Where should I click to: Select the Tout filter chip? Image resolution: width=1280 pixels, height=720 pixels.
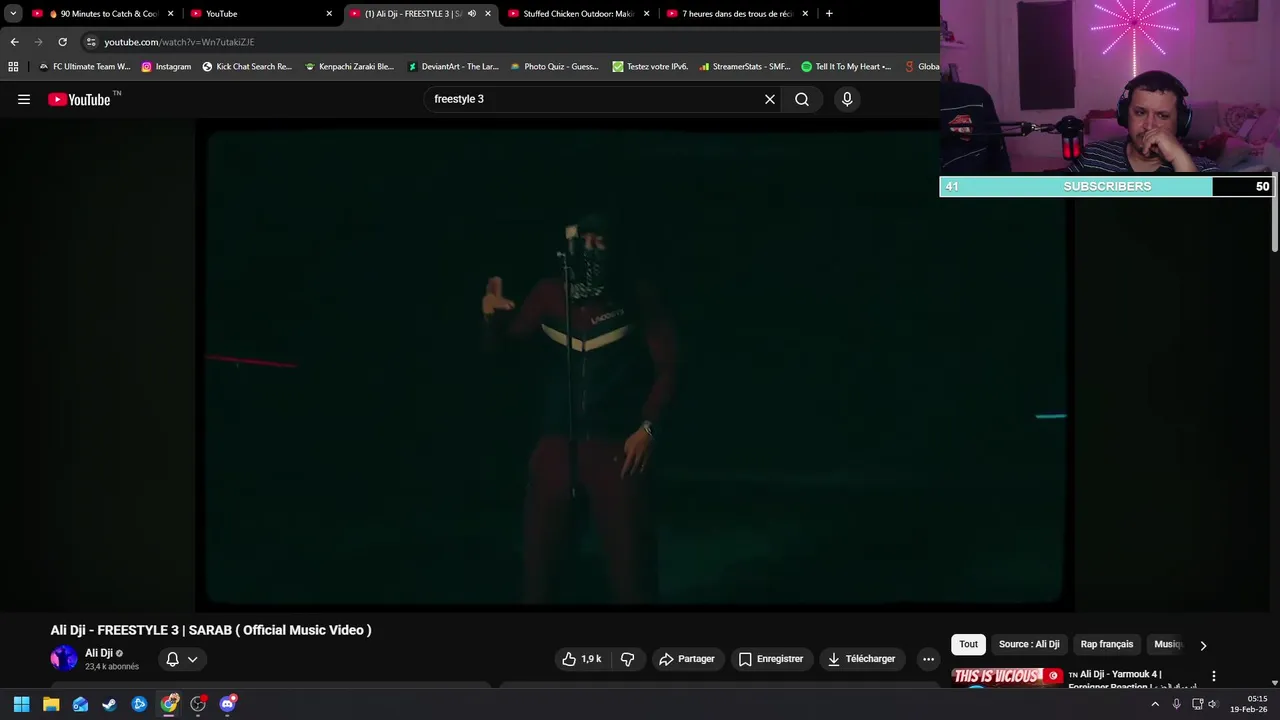tap(969, 644)
